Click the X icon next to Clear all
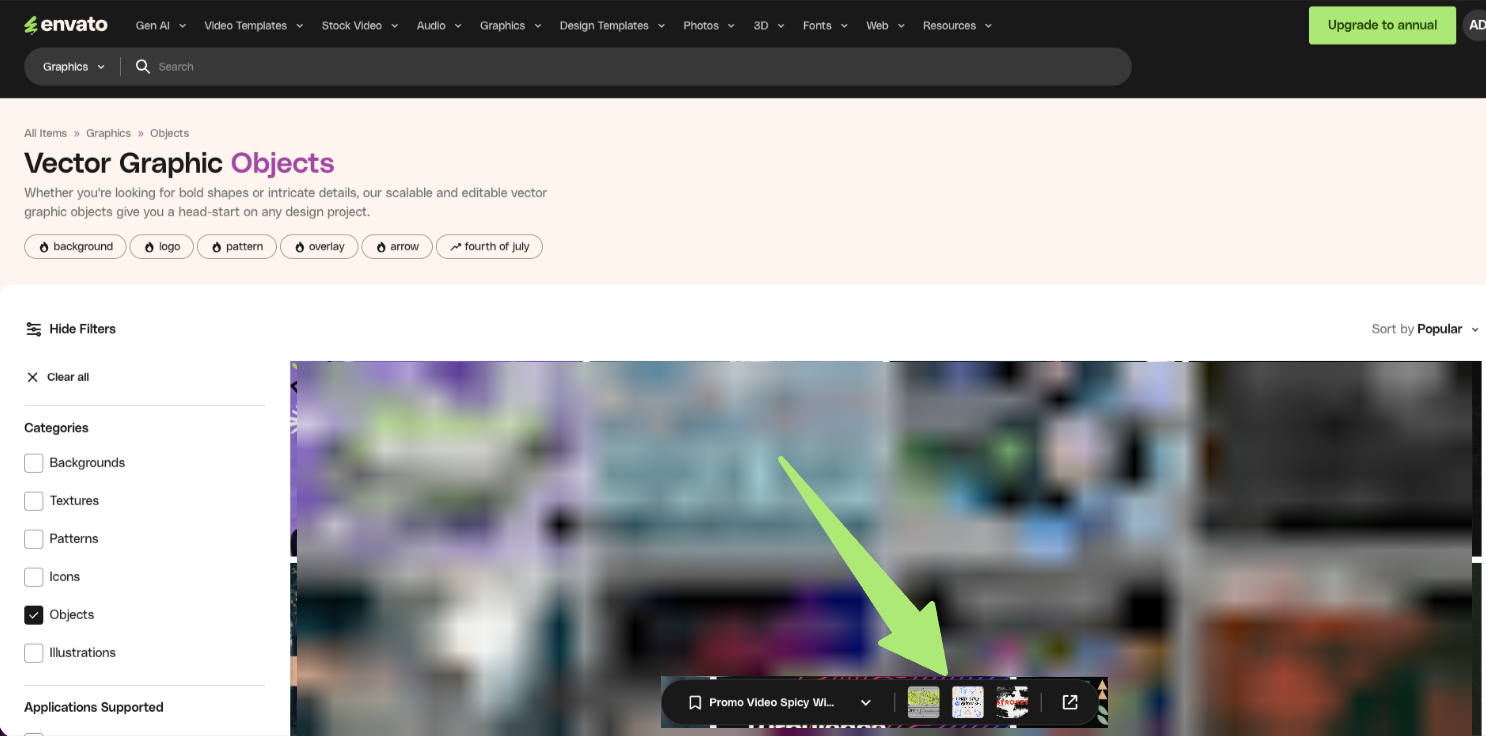This screenshot has height=736, width=1486. tap(33, 377)
